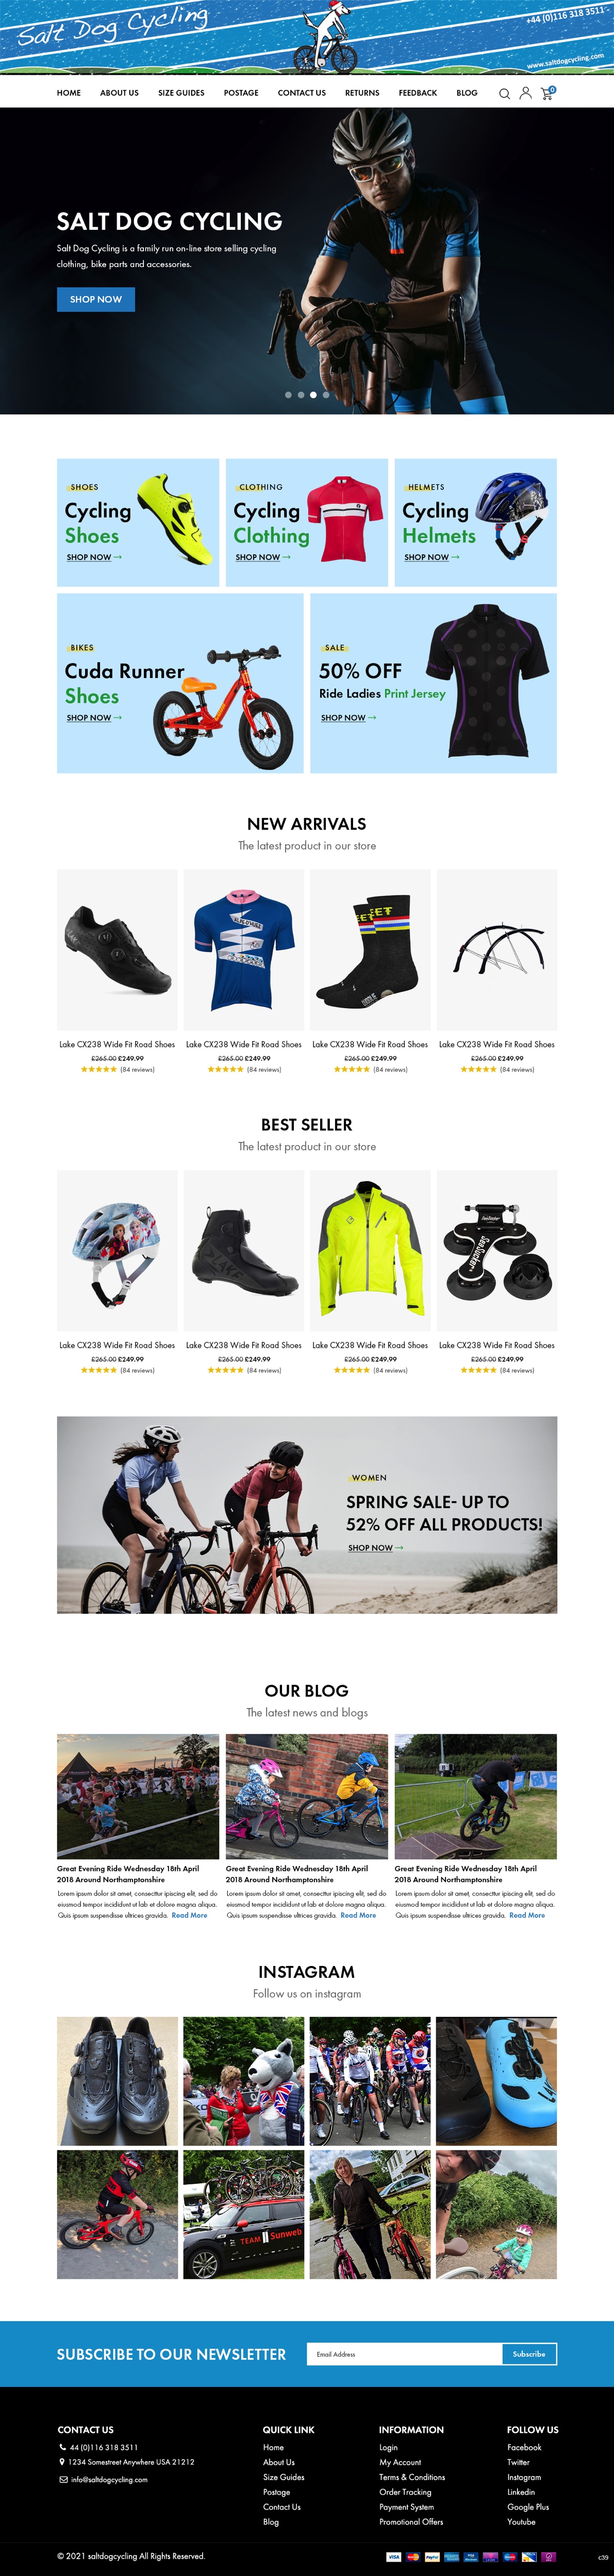614x2576 pixels.
Task: Open the user account icon
Action: 525,93
